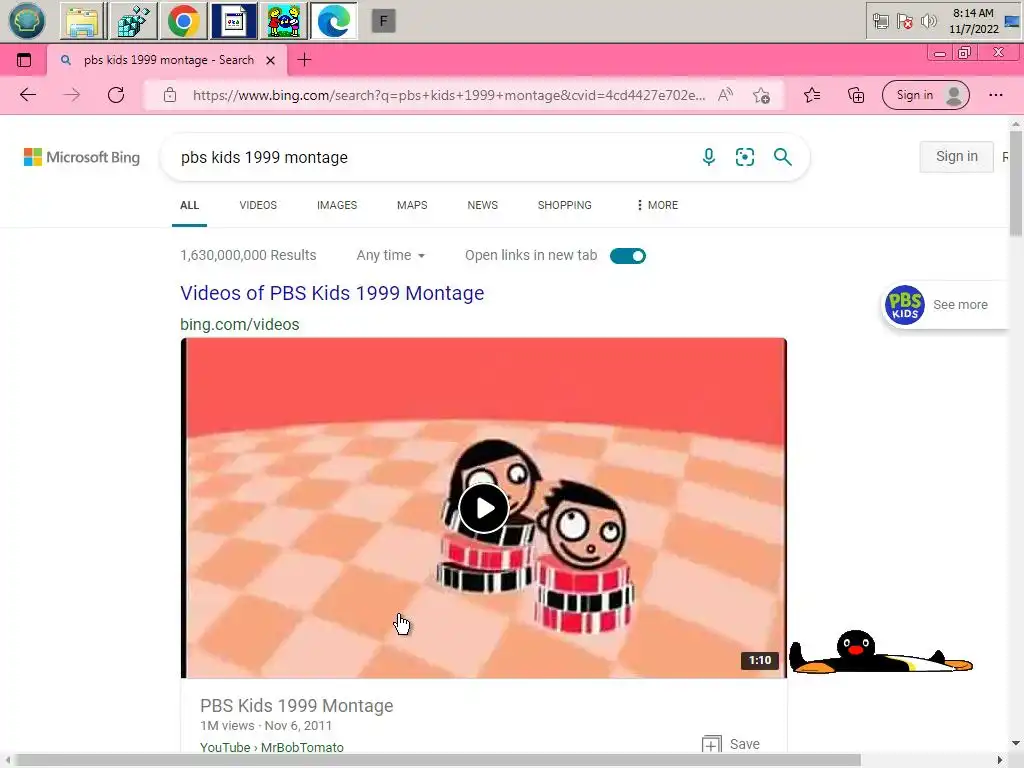
Task: Open the Any time filter dropdown
Action: tap(391, 255)
